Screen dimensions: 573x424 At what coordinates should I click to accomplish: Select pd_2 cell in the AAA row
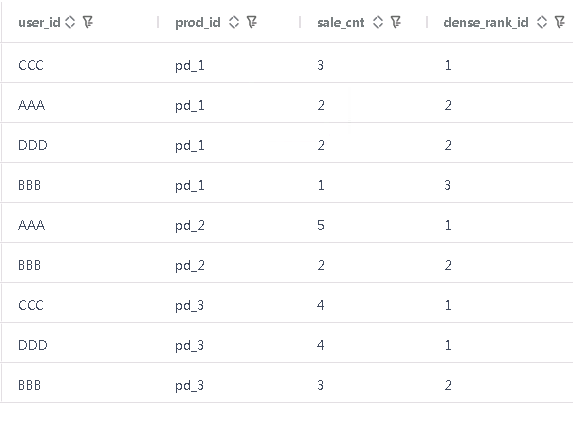click(190, 226)
